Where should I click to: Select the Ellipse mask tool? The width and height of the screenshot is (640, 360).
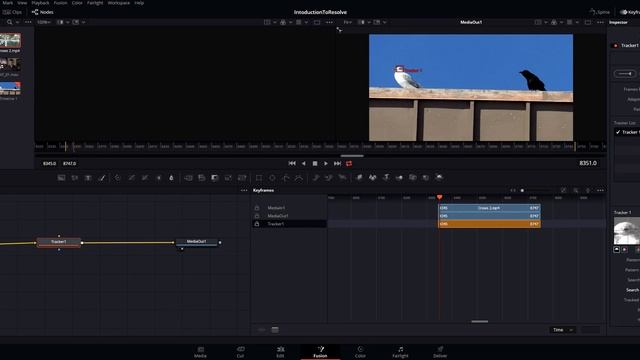click(x=272, y=178)
